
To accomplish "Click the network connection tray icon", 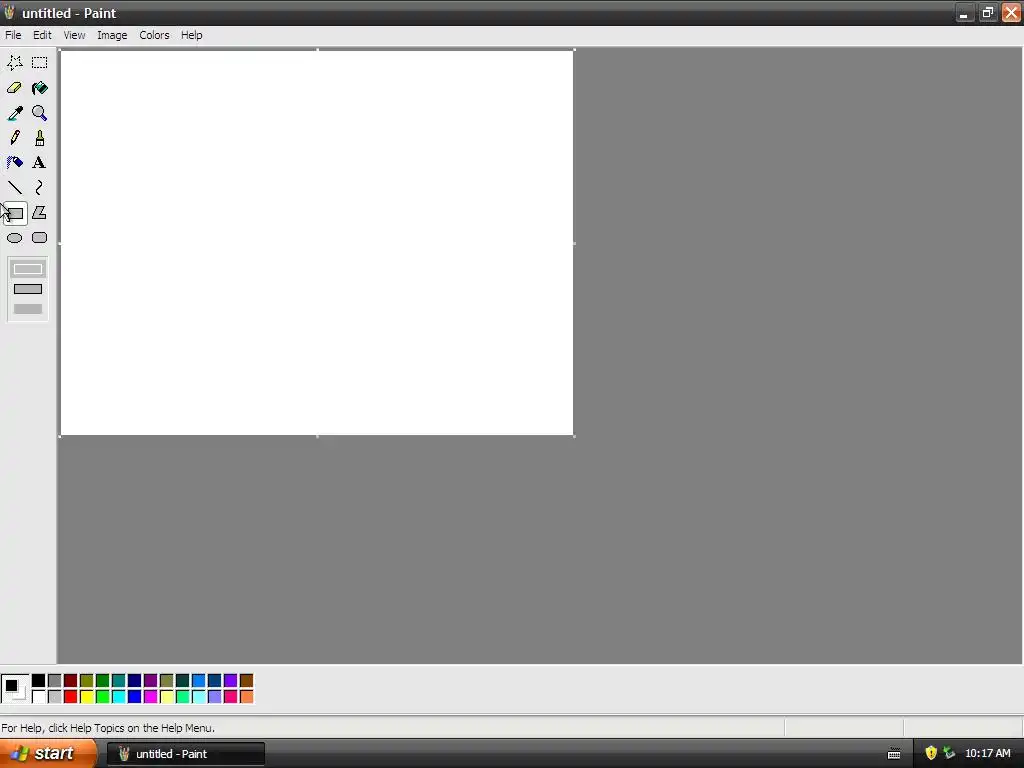I will tap(949, 754).
